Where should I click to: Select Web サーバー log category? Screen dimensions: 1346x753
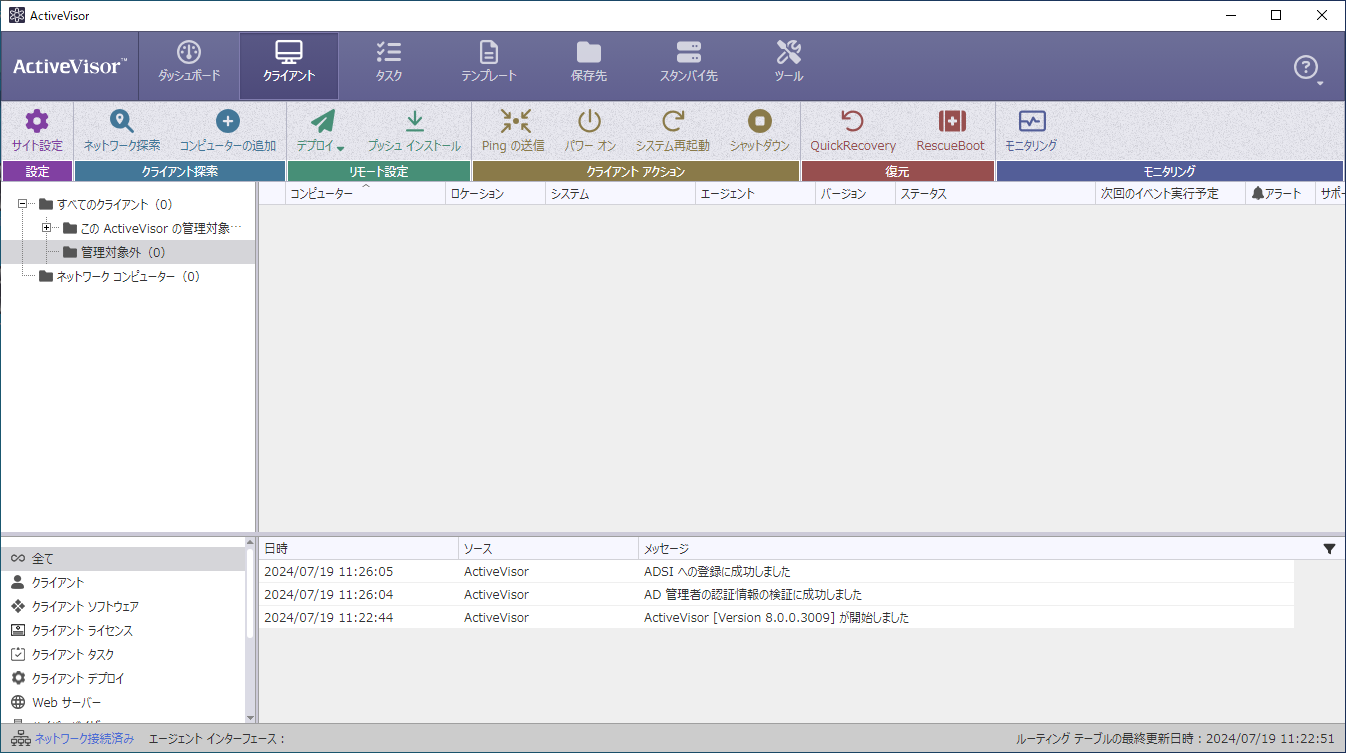(122, 702)
